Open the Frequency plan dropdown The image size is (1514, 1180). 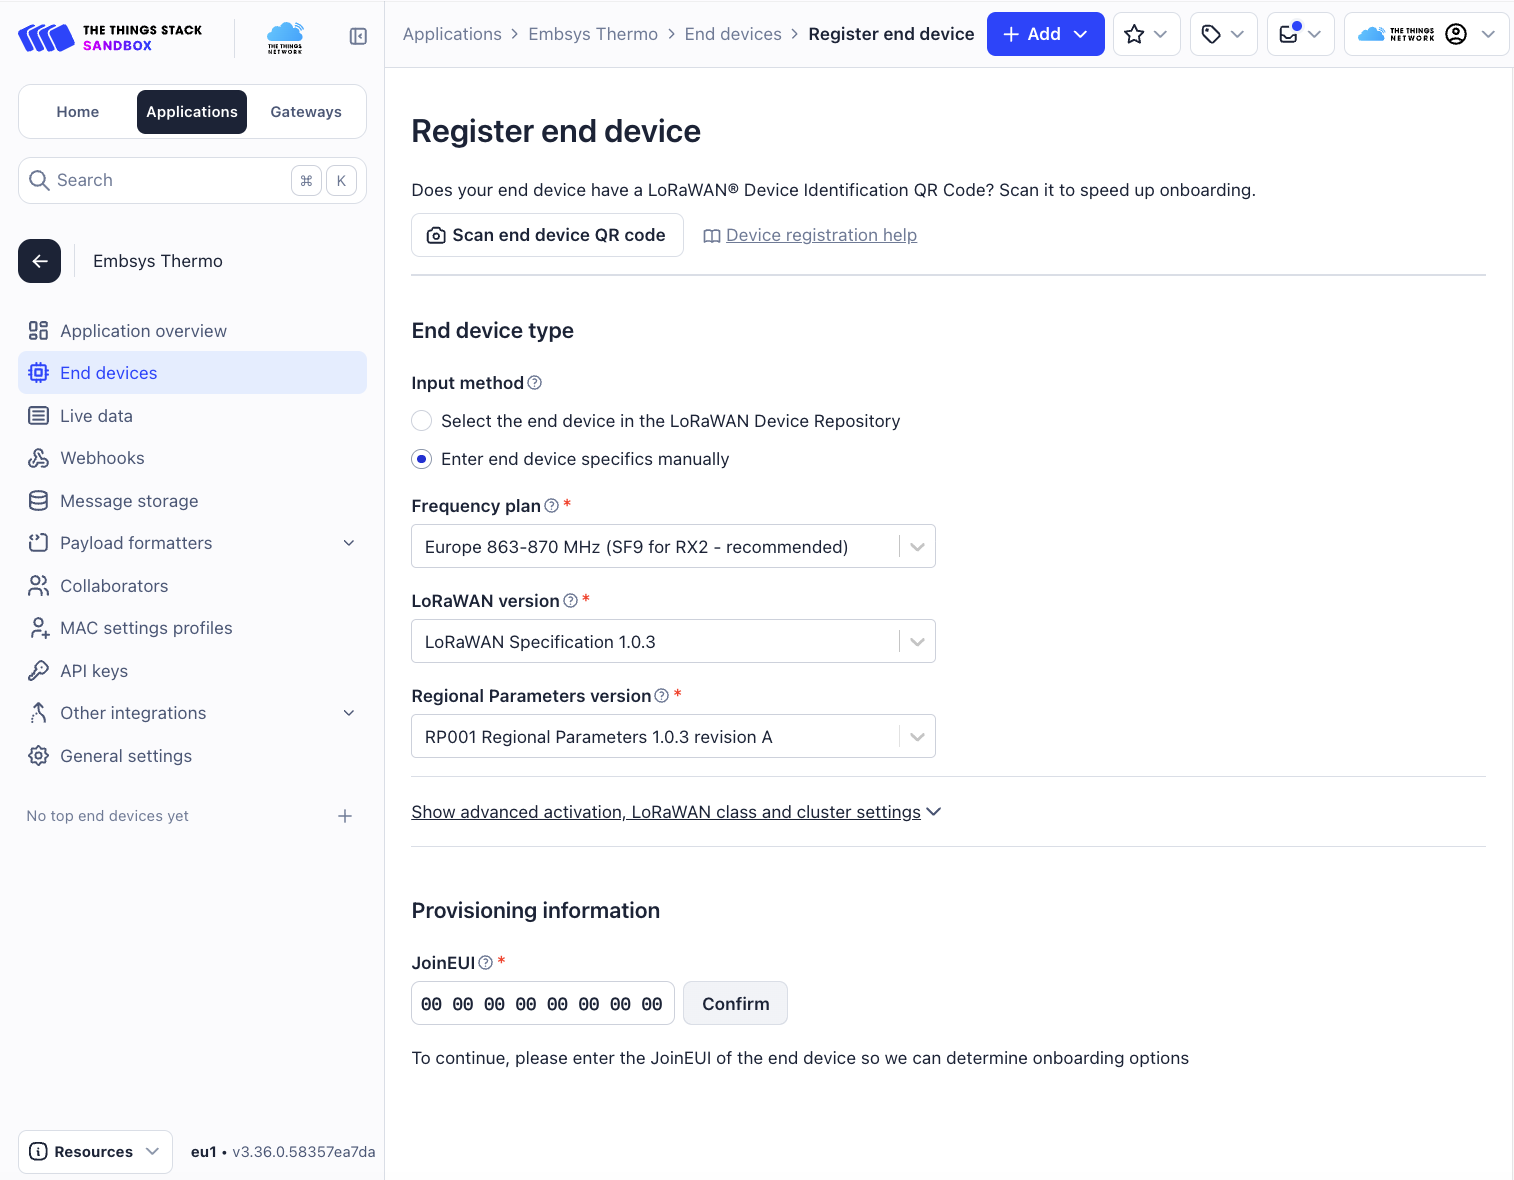[x=673, y=547]
